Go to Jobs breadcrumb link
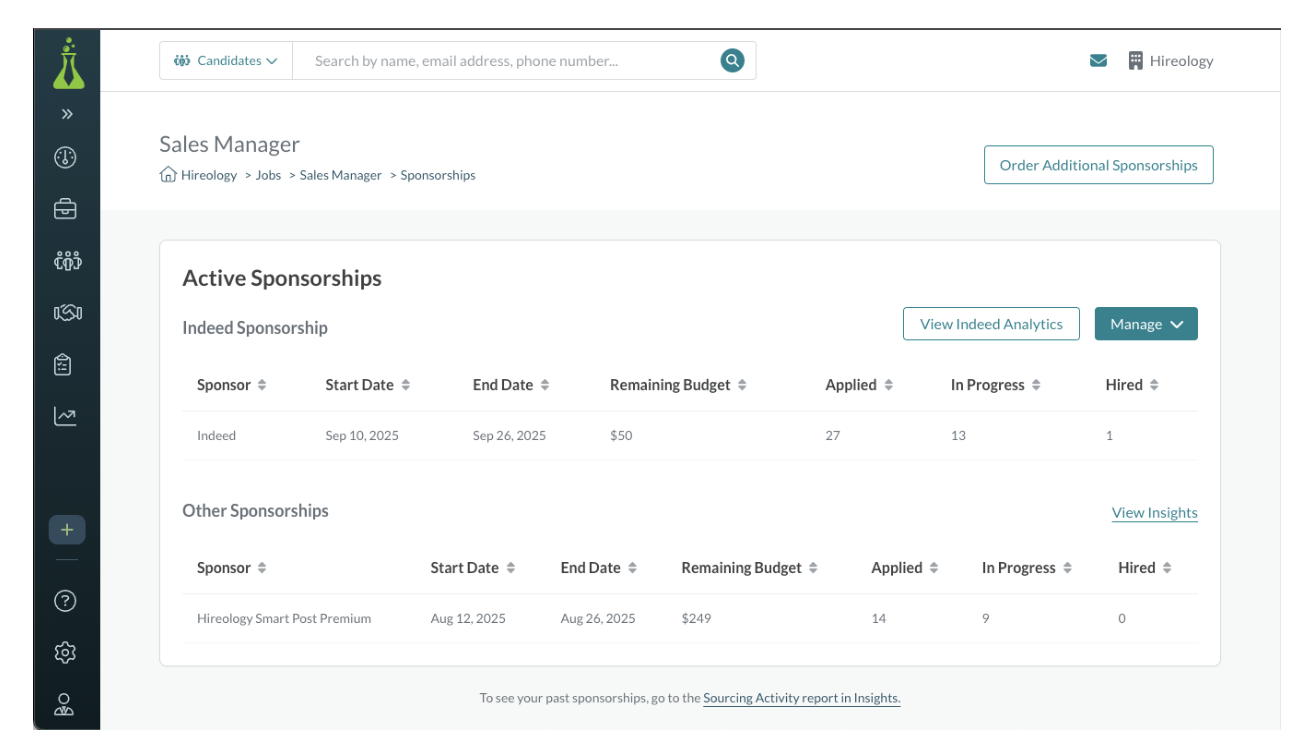The height and width of the screenshot is (754, 1308). (268, 175)
